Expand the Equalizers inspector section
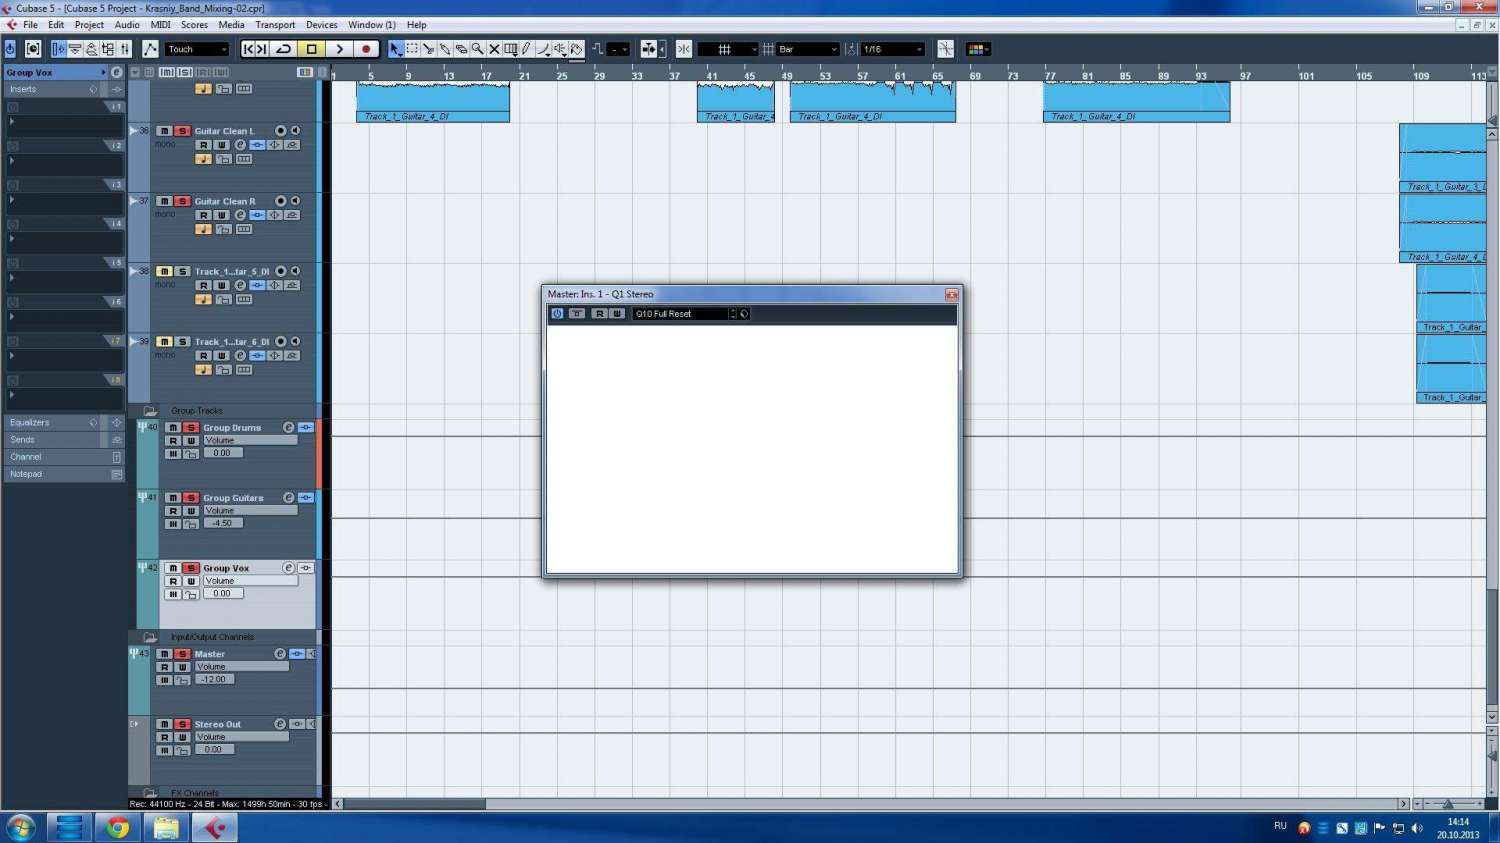The width and height of the screenshot is (1500, 843). 64,423
